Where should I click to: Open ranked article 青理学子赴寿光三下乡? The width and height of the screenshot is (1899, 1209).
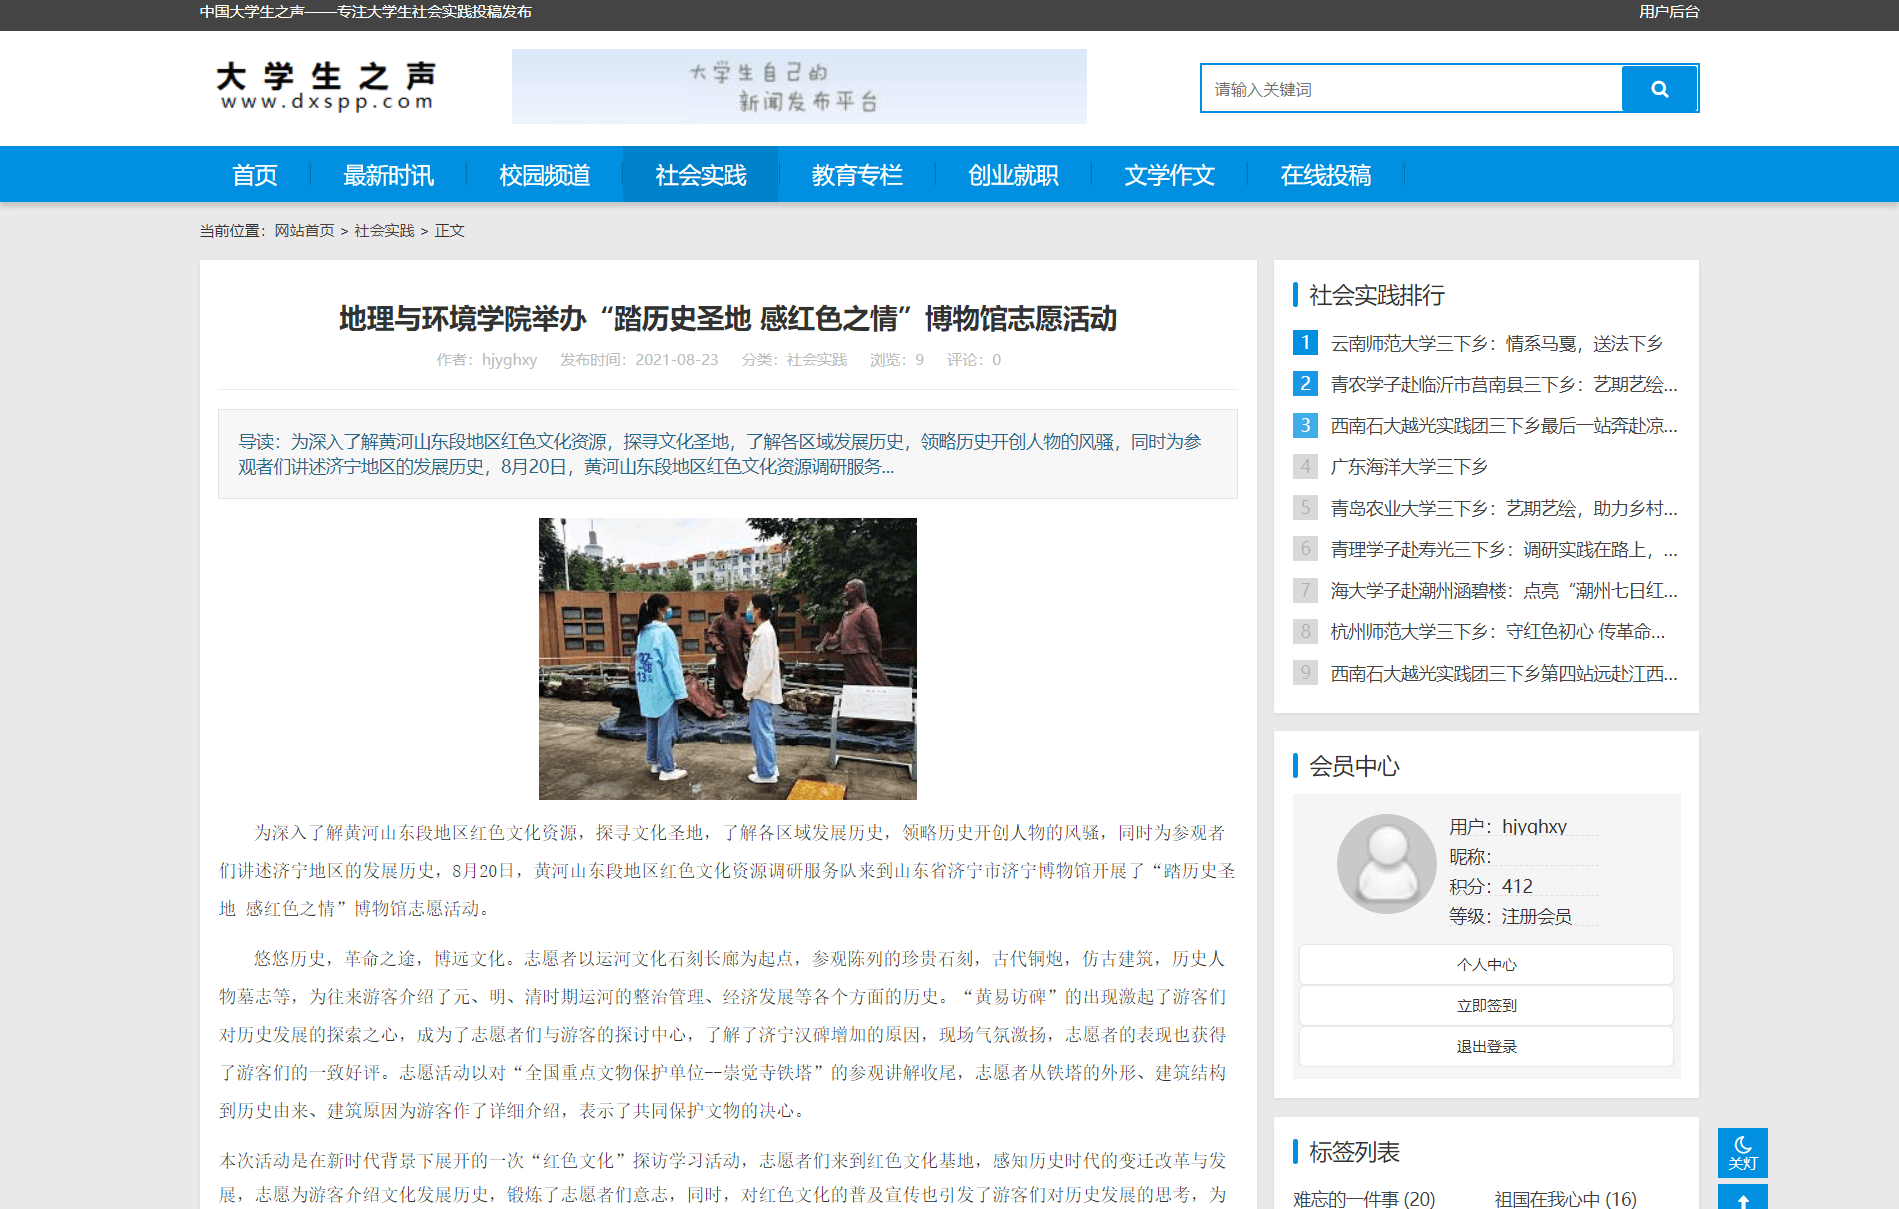(1504, 550)
